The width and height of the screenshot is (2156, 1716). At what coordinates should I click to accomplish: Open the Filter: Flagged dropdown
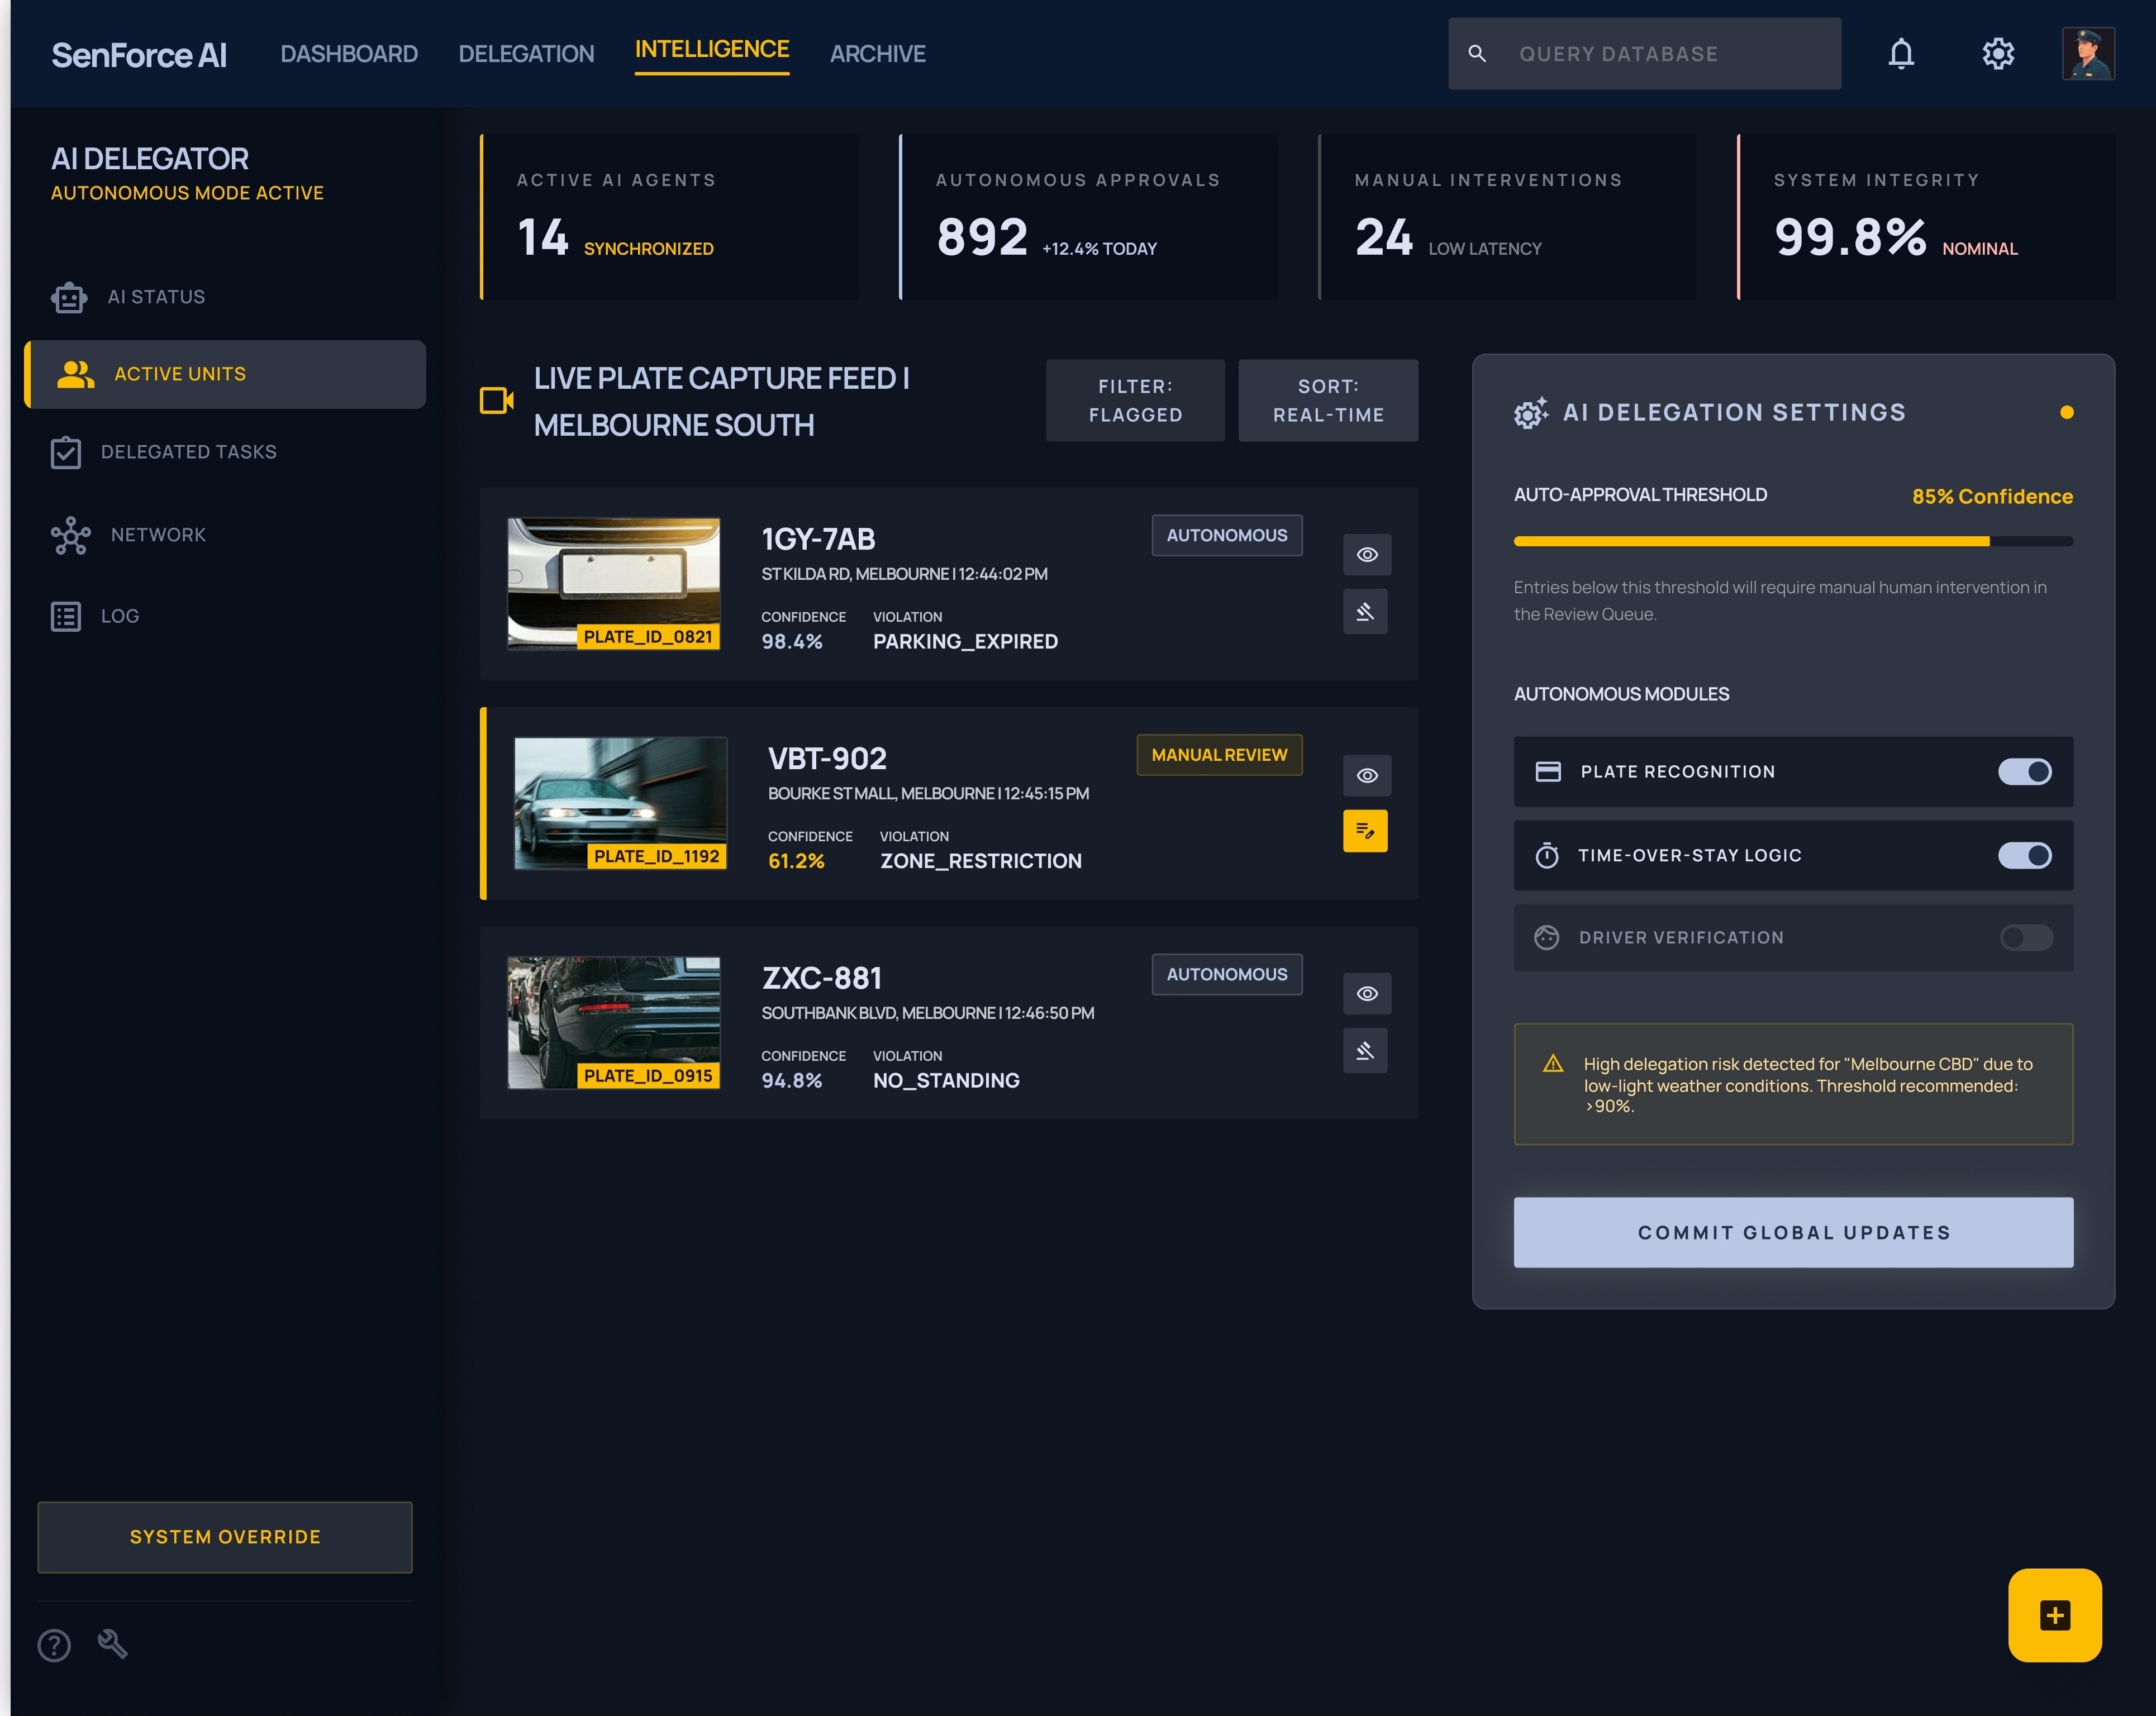tap(1135, 401)
